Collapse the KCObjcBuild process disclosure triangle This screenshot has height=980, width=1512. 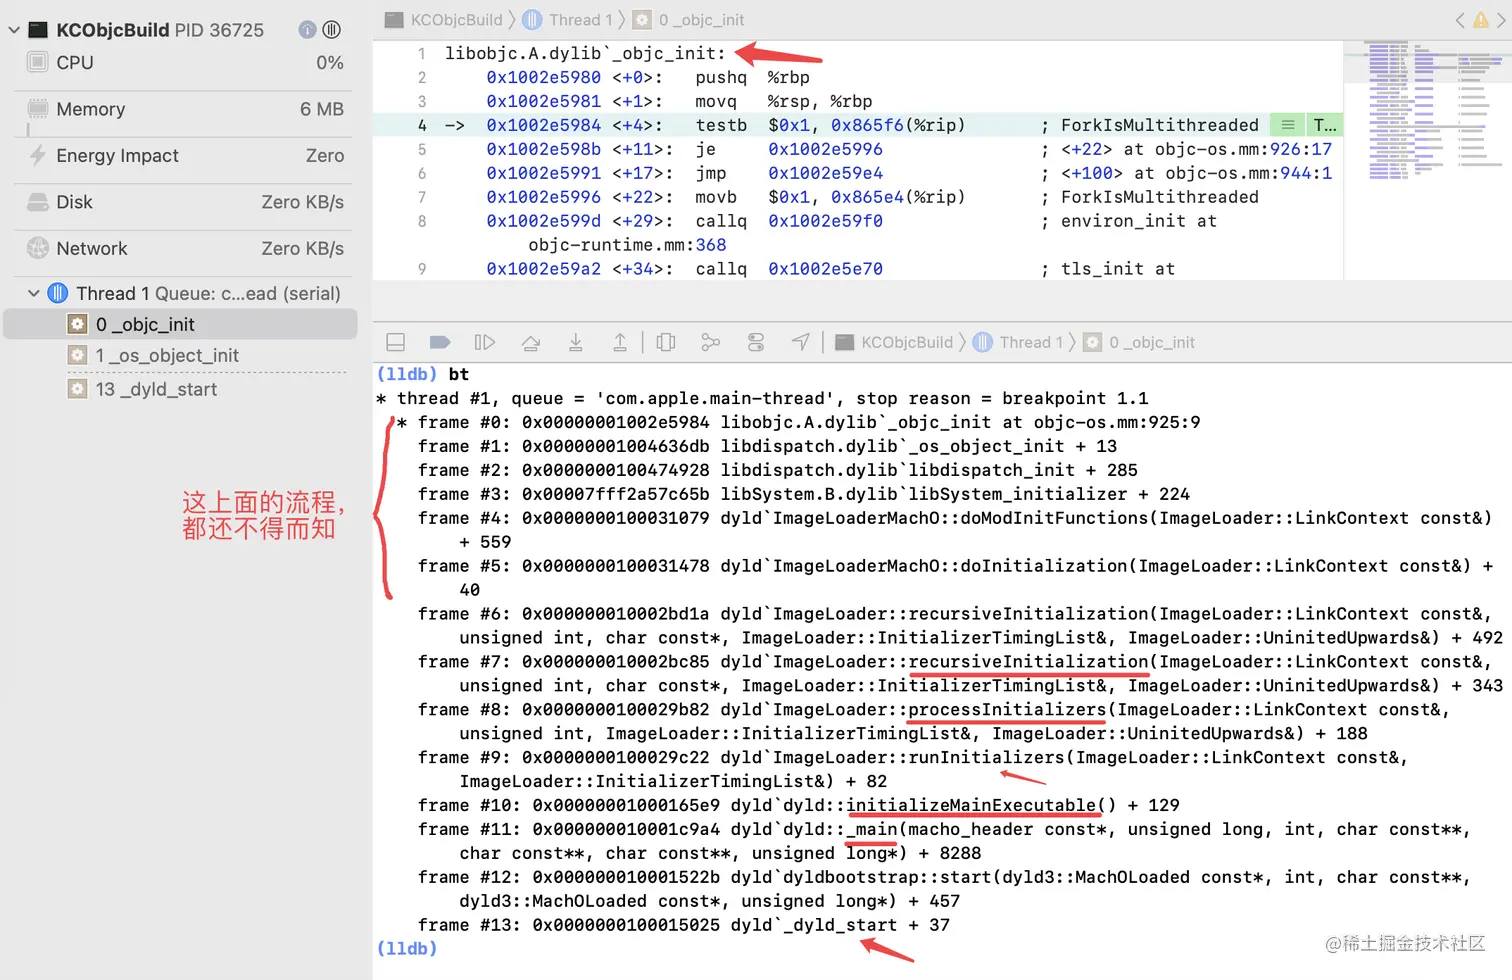(14, 30)
